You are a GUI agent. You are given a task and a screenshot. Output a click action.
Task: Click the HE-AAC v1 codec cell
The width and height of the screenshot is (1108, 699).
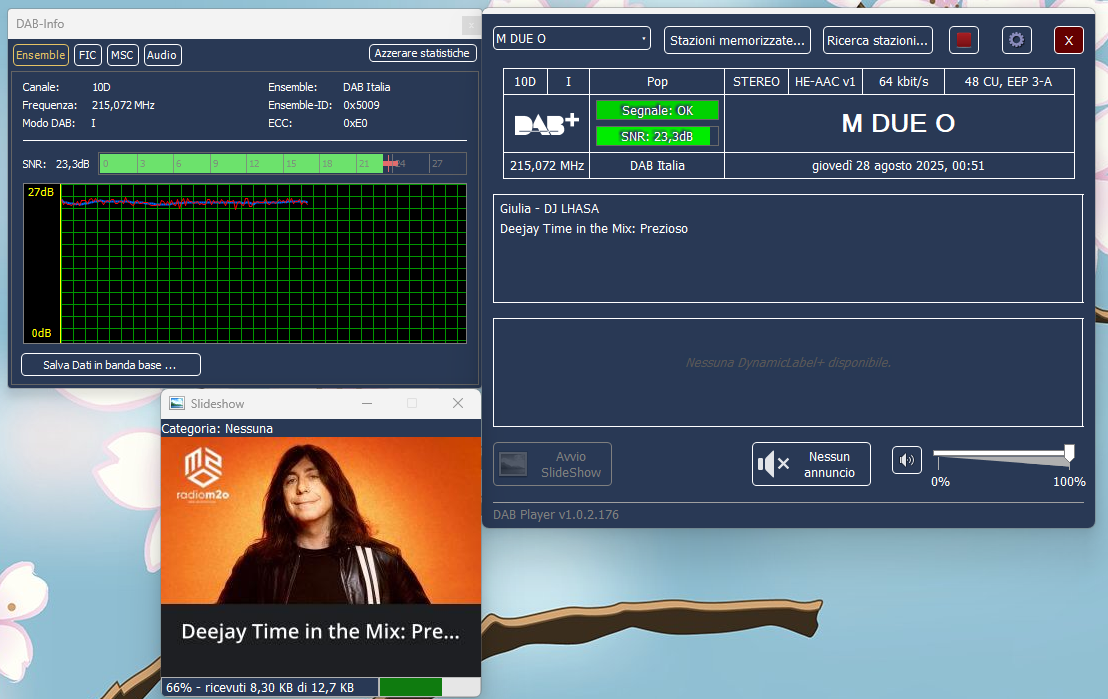[x=825, y=81]
